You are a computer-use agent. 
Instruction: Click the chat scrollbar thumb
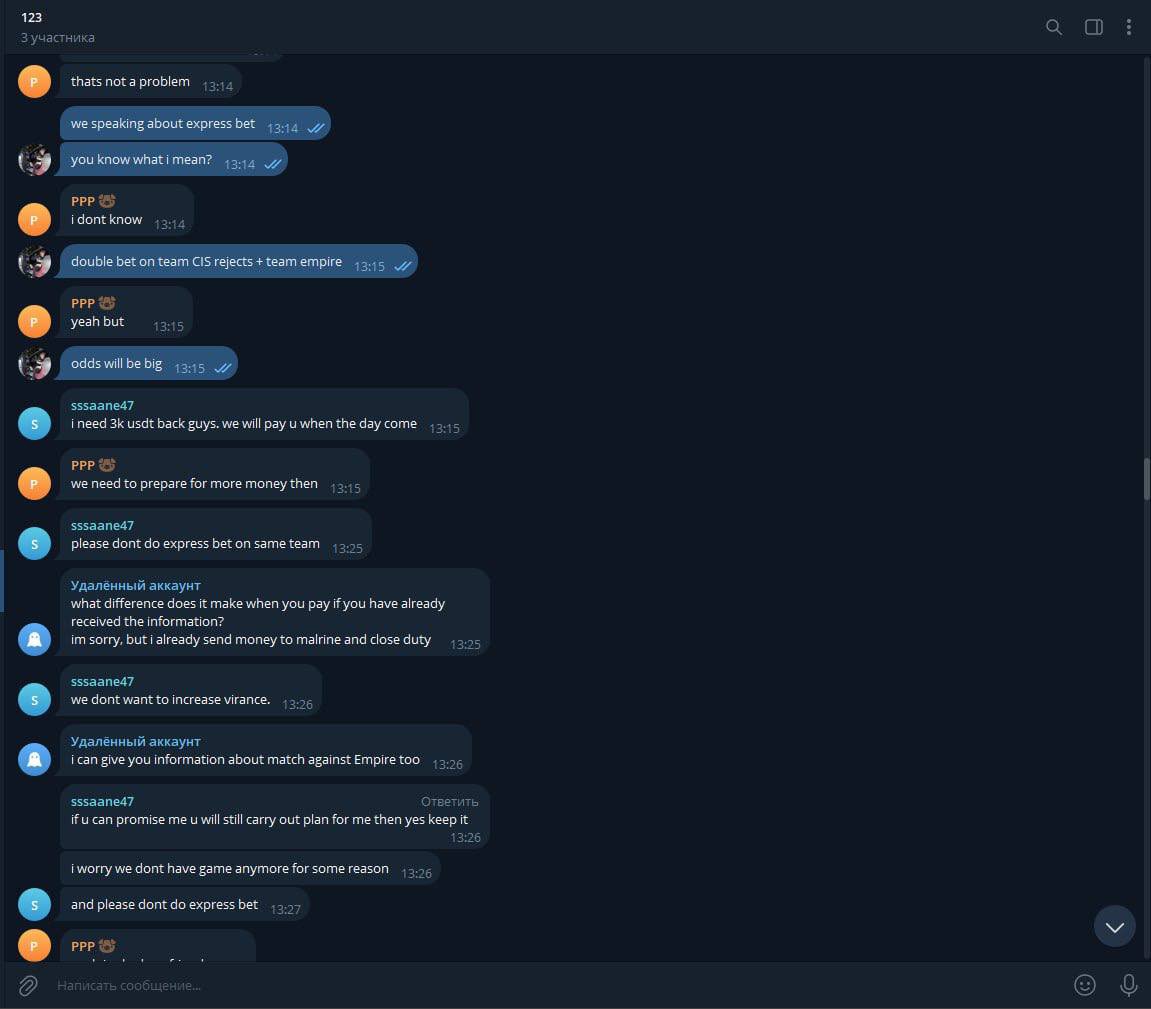coord(1146,478)
